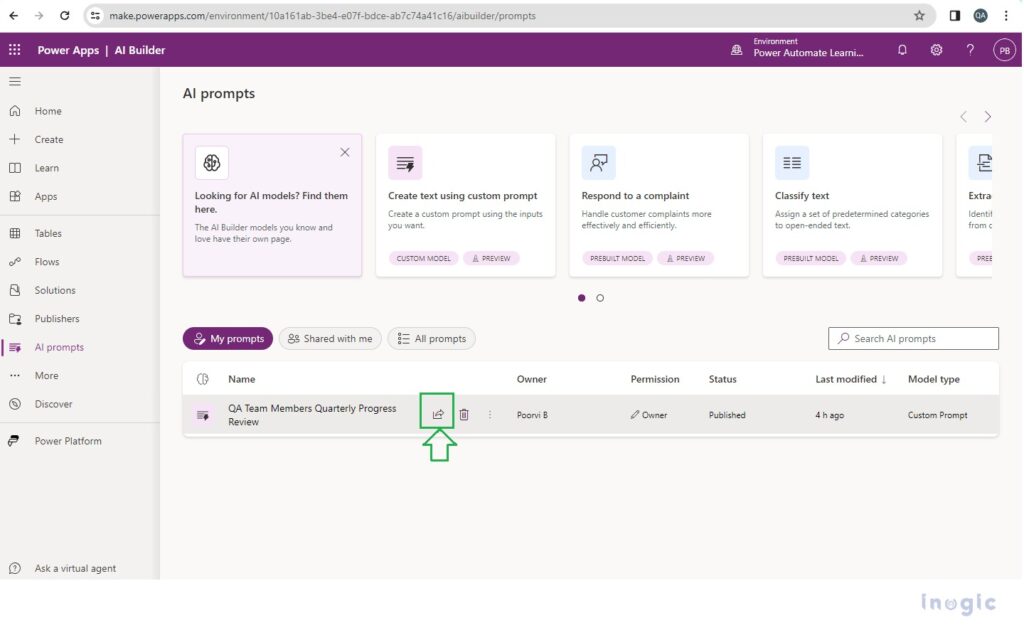Click the carousel forward chevron above the cards
The image size is (1024, 640).
click(x=986, y=116)
